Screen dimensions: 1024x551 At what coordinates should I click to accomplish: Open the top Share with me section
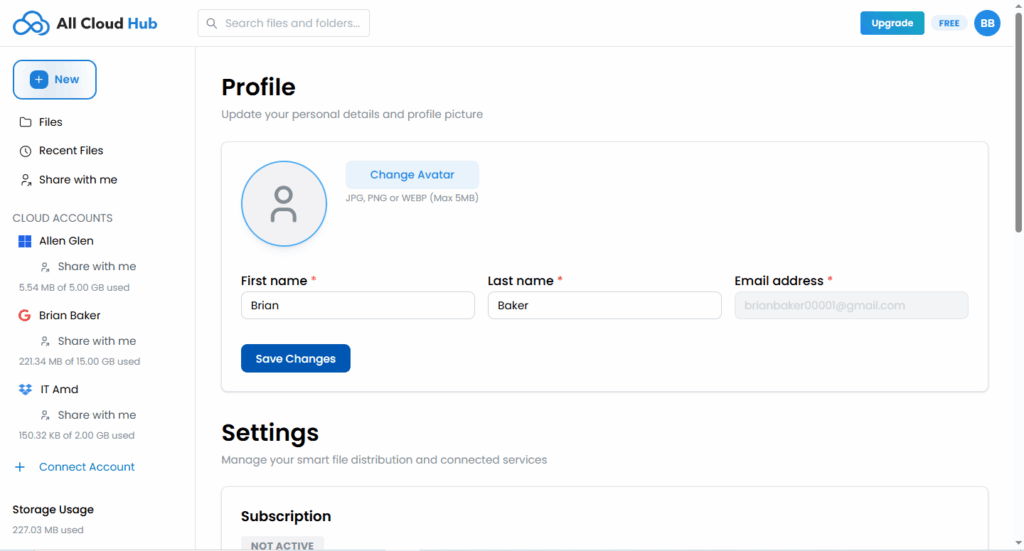78,180
